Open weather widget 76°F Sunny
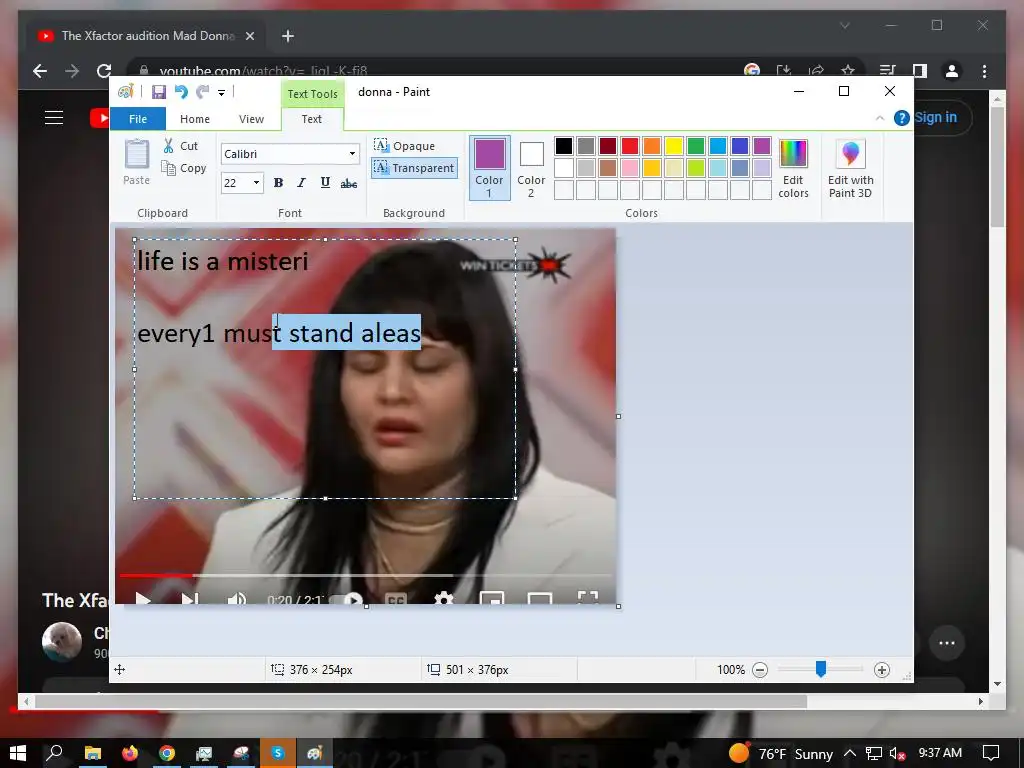This screenshot has height=768, width=1024. [x=781, y=753]
